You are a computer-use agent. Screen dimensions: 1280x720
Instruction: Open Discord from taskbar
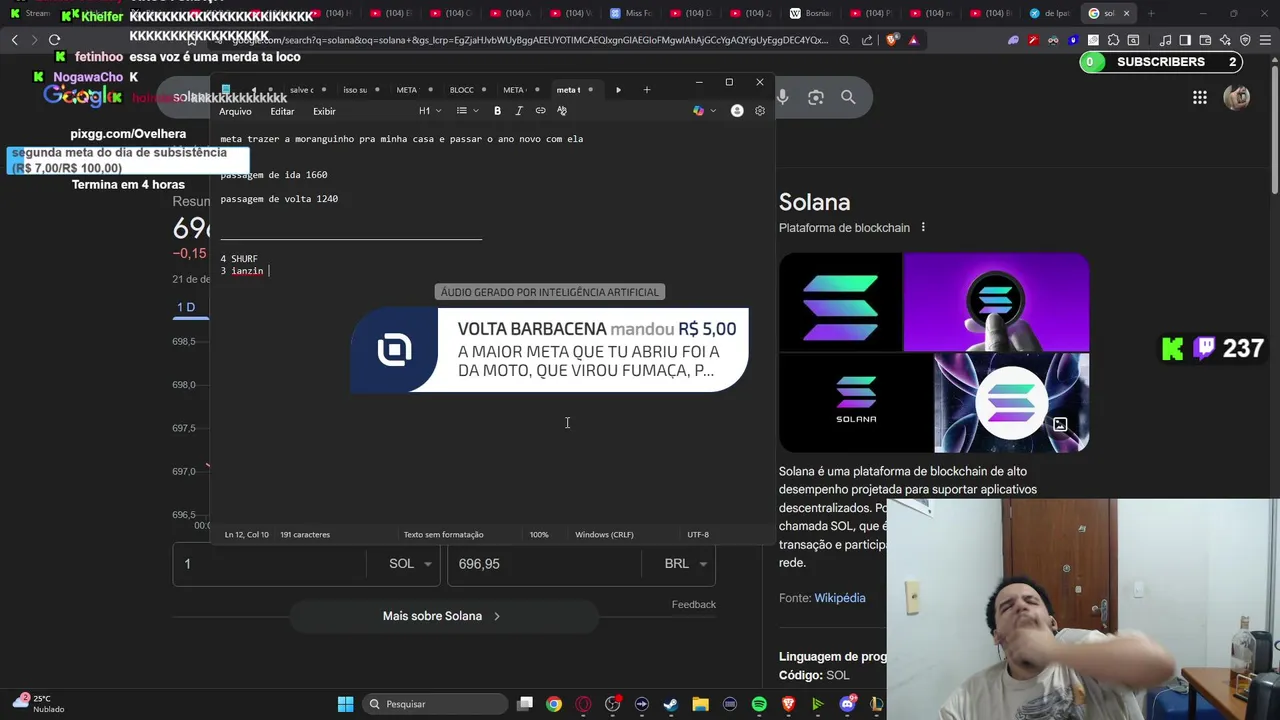pos(847,704)
